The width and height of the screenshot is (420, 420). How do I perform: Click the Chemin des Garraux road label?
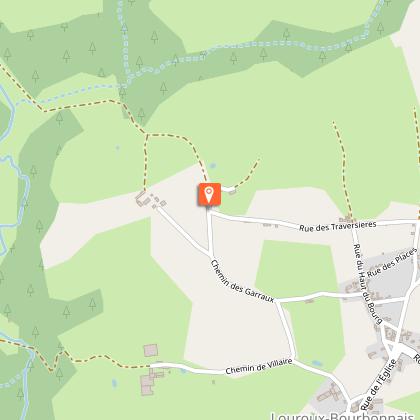pos(242,282)
